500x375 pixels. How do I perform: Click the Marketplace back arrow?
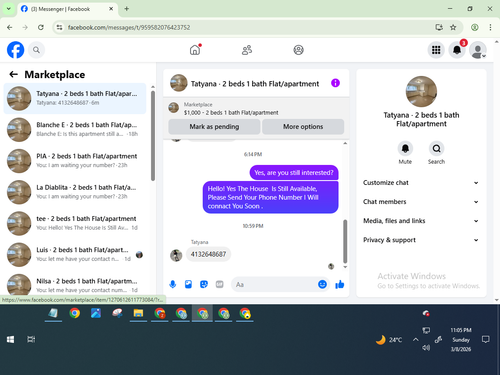(x=13, y=74)
